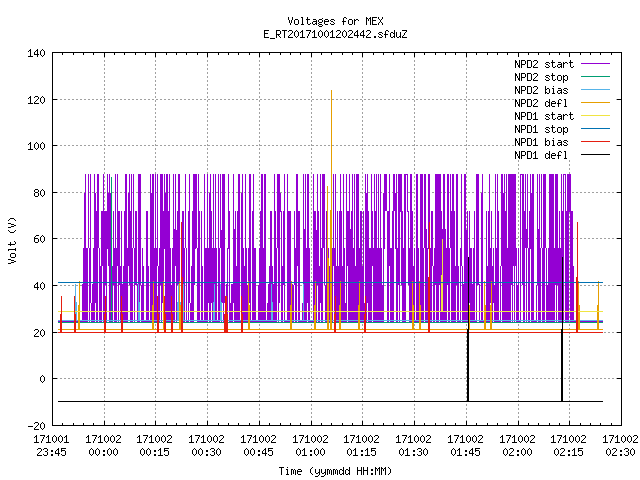Click the orange line sample beside NPD2 defl
Viewport: 640px width, 480px height.
tap(596, 102)
